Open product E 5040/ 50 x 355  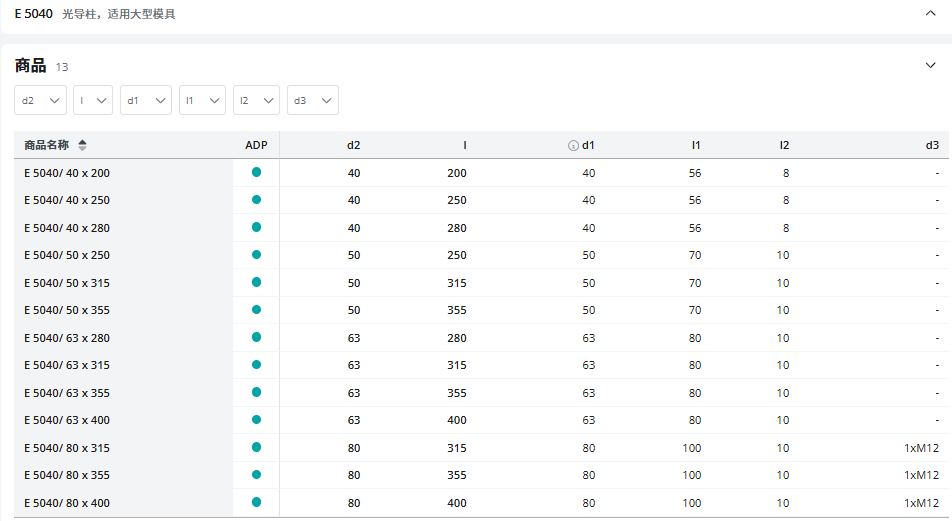[67, 310]
